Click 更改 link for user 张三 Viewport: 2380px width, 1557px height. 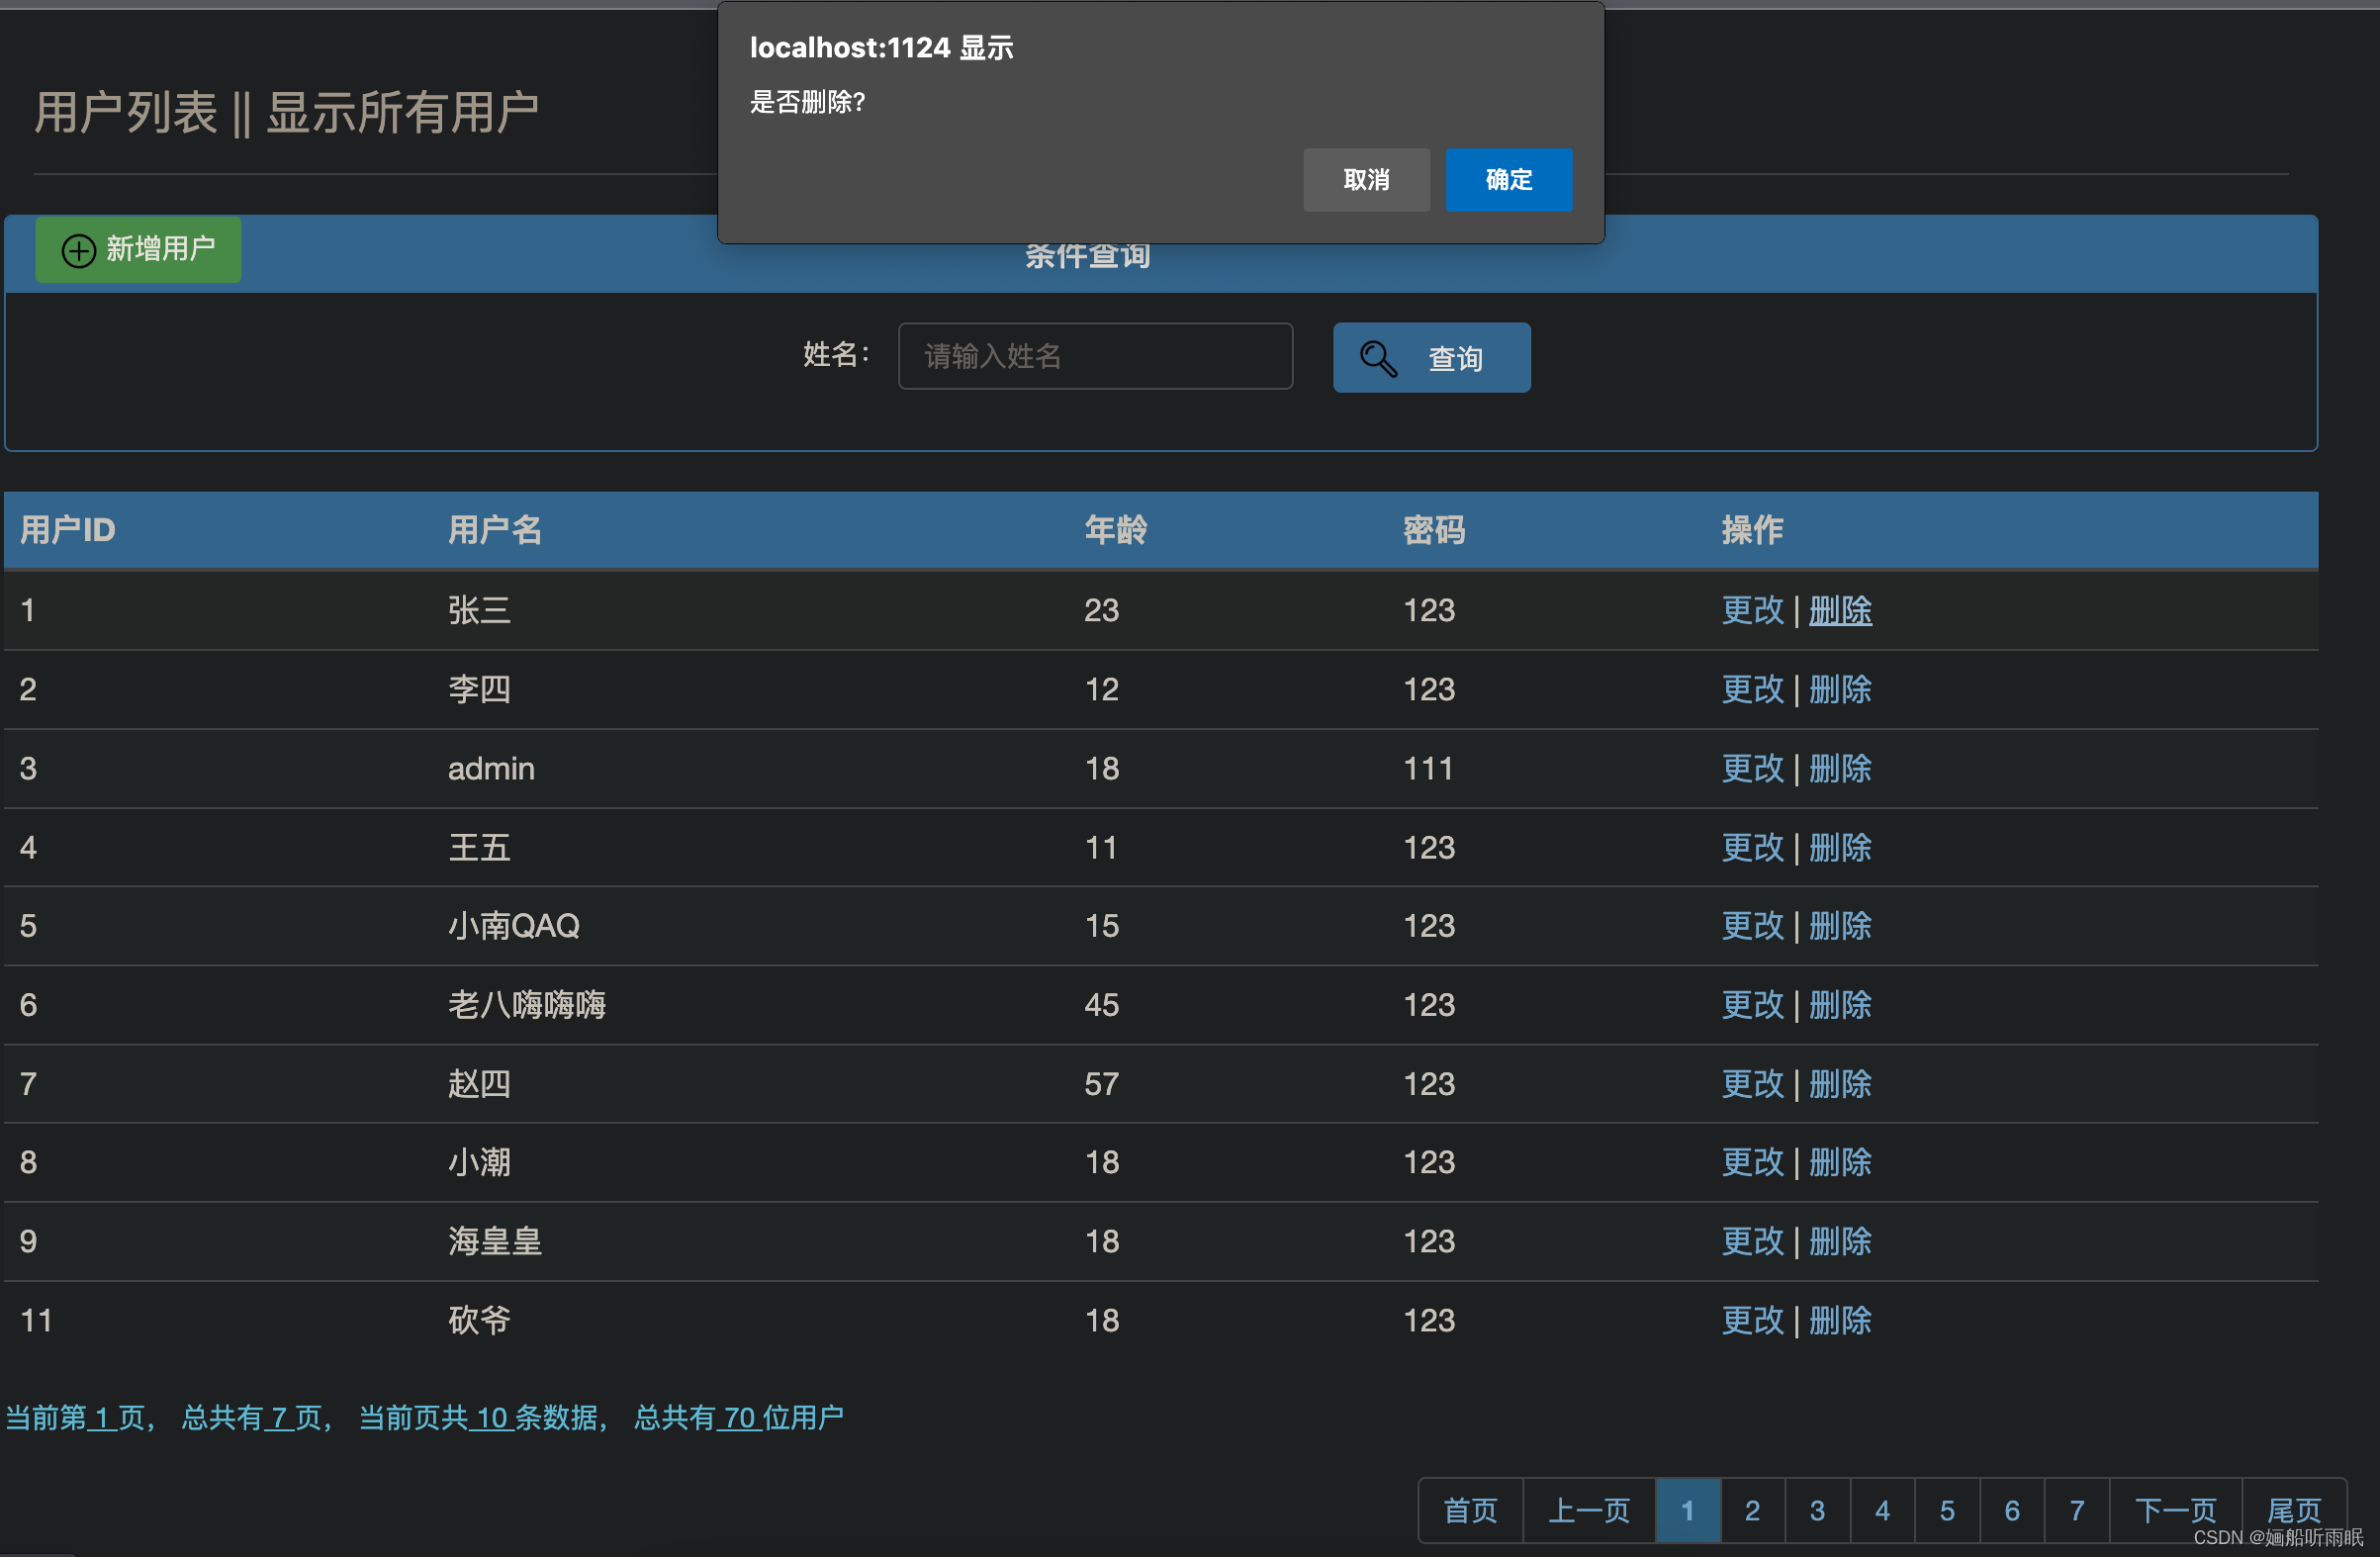[1752, 610]
